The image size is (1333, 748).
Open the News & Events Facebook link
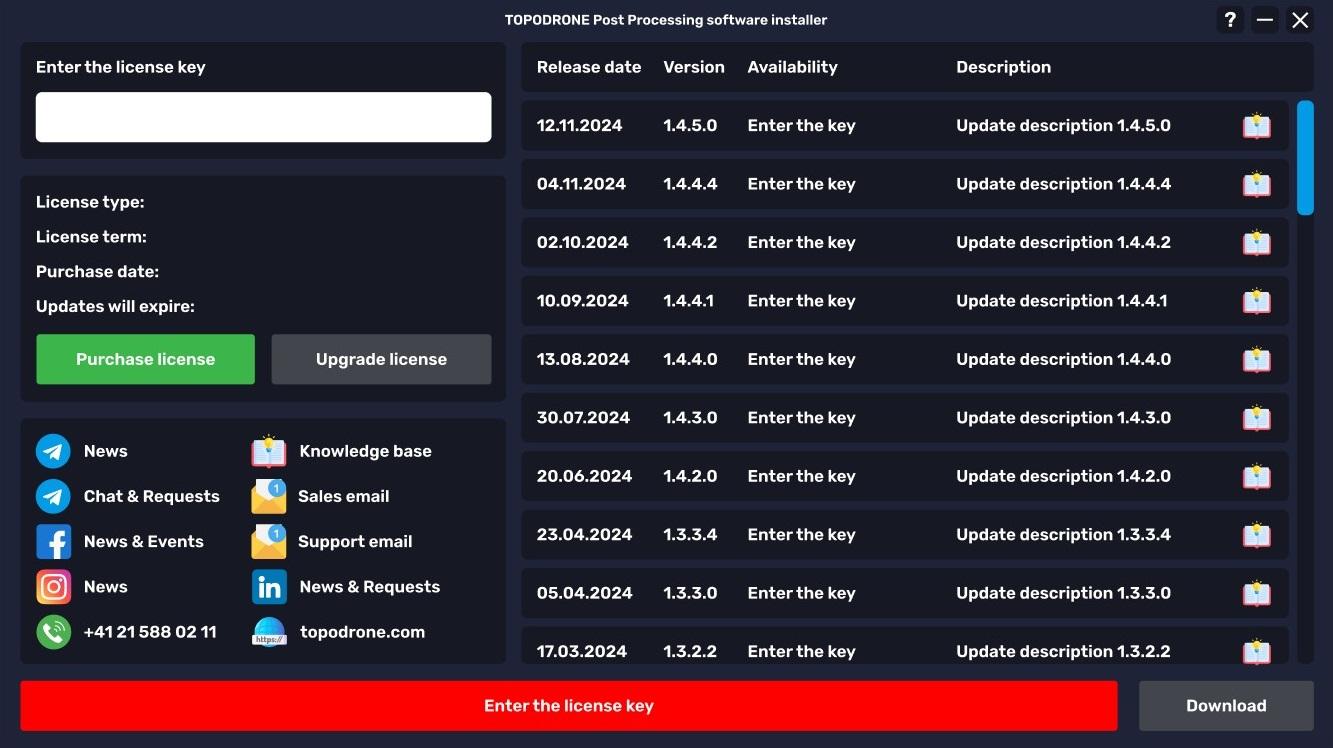143,541
